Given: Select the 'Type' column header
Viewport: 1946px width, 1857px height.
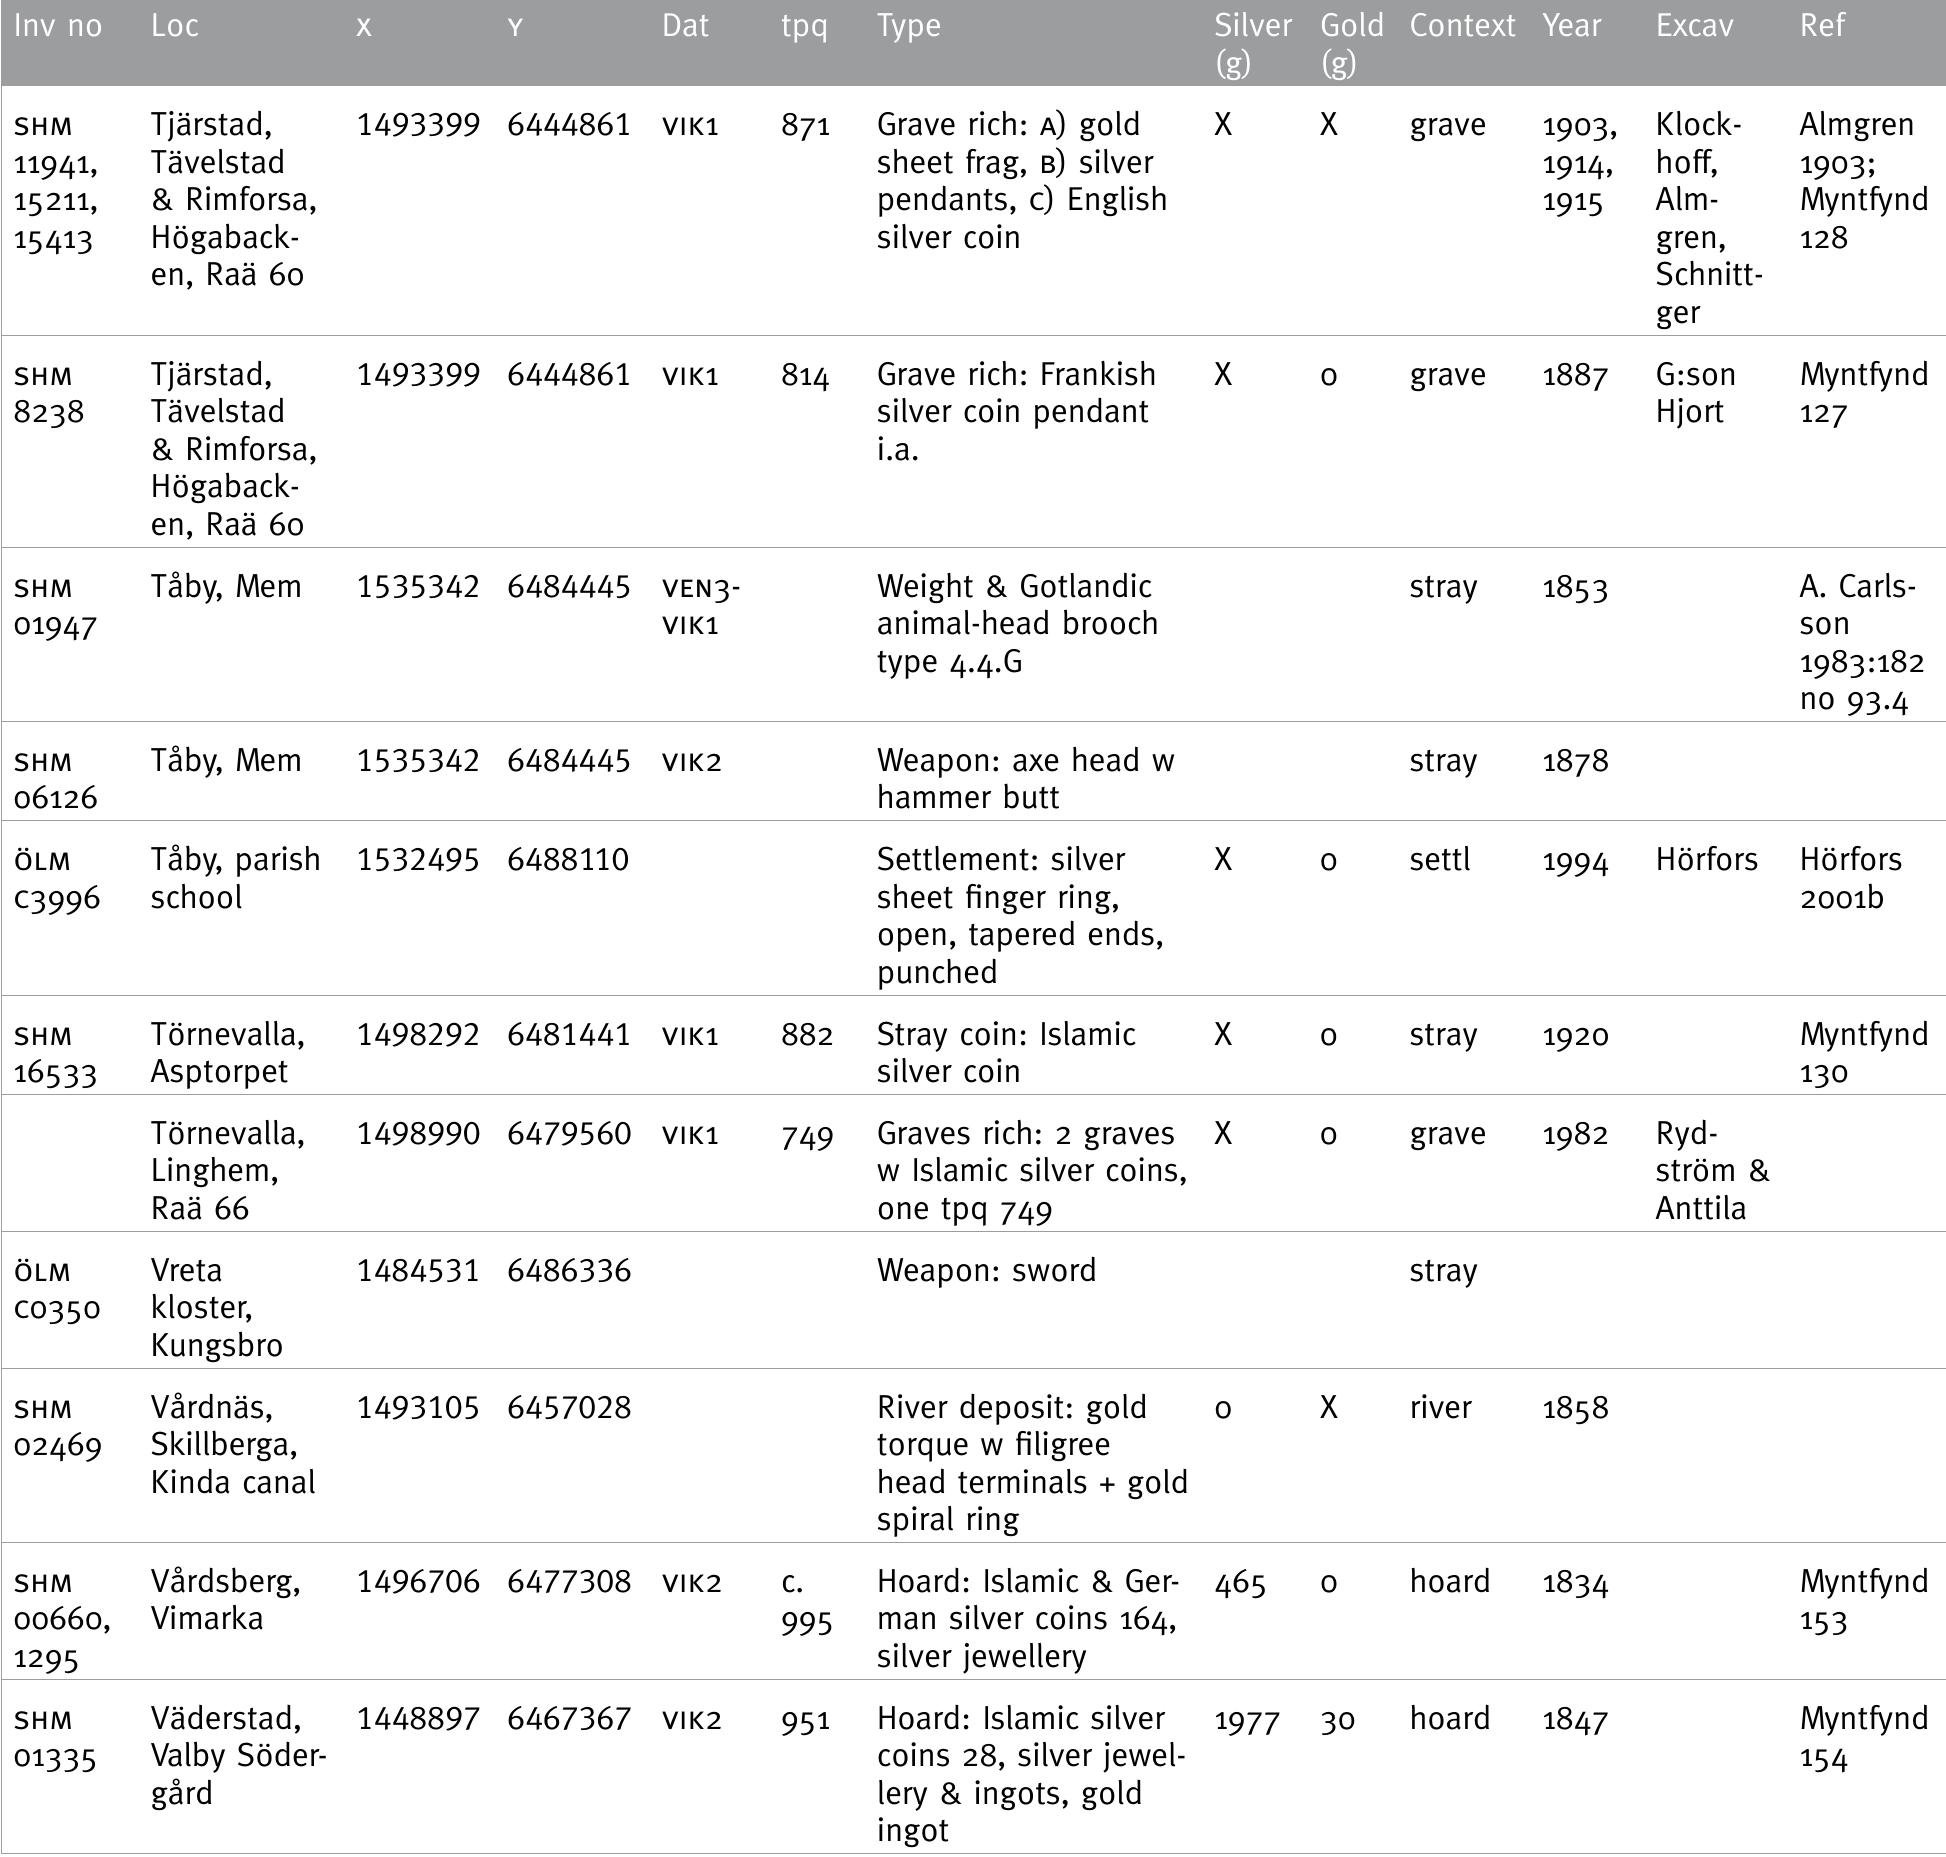Looking at the screenshot, I should (x=908, y=26).
